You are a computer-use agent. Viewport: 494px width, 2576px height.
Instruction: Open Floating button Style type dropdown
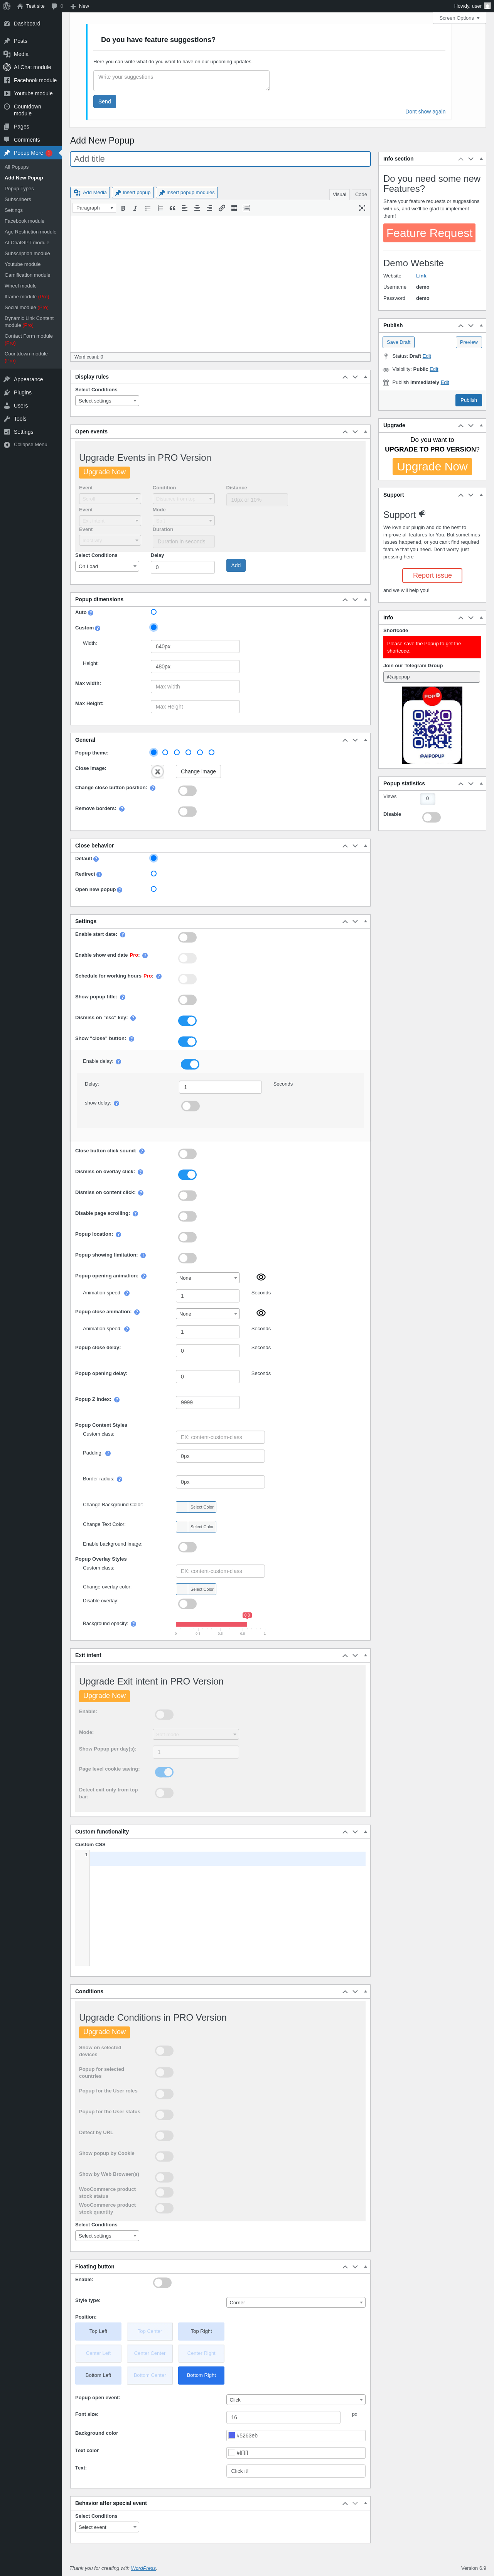296,2302
